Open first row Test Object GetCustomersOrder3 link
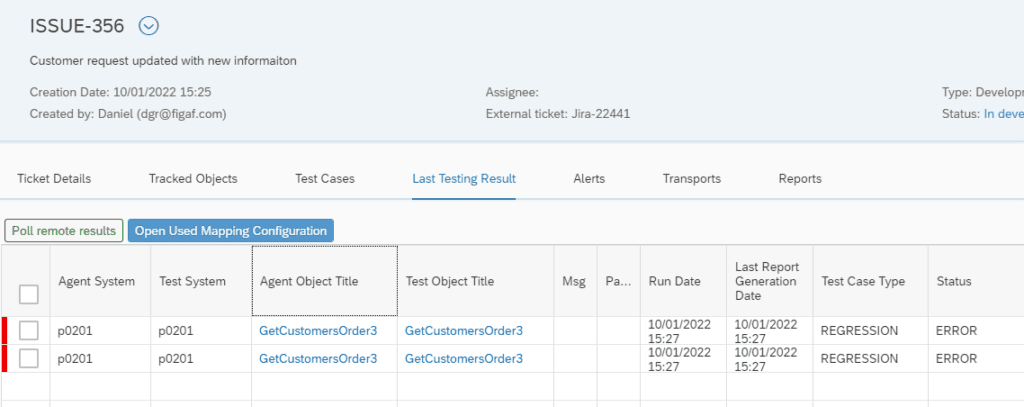The width and height of the screenshot is (1024, 407). pos(464,331)
